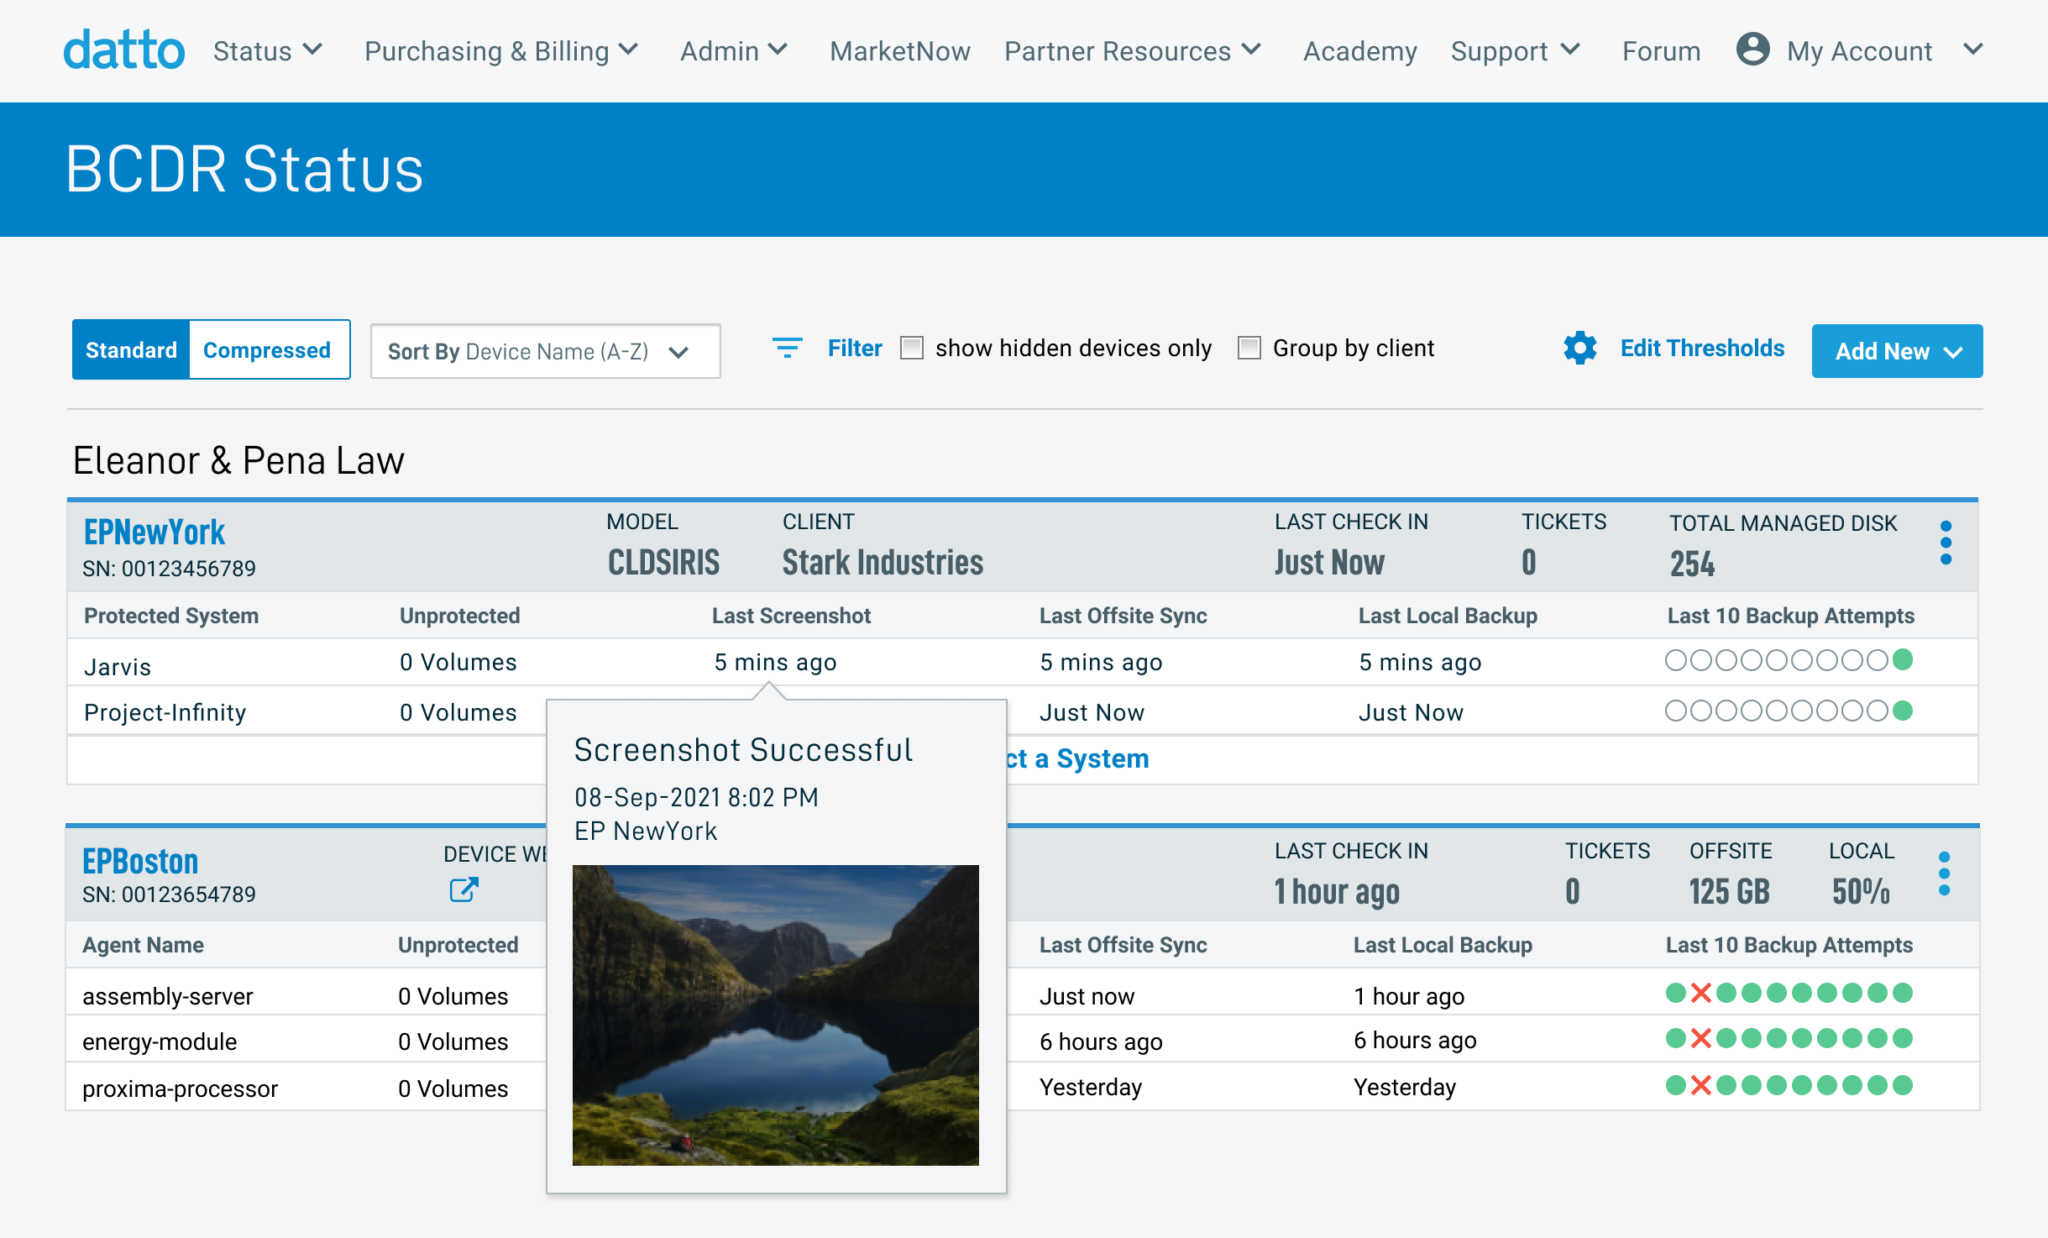Enable show hidden devices only
2048x1238 pixels.
(911, 347)
